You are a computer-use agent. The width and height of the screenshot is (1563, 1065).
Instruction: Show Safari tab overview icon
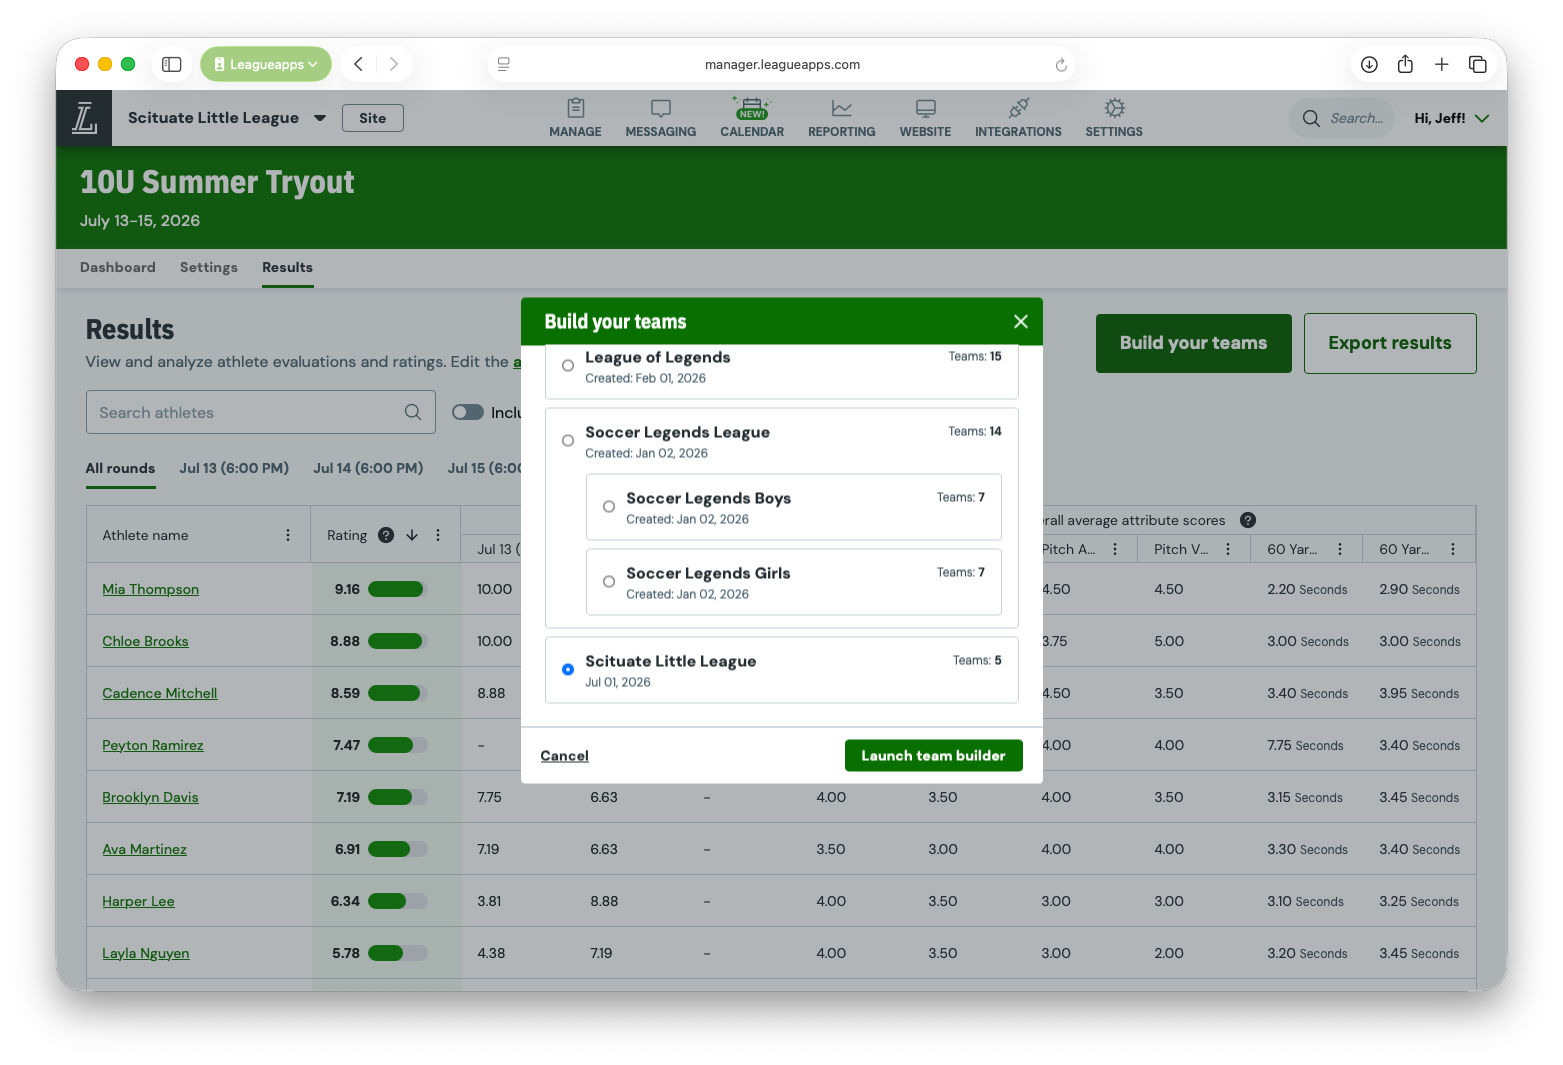coord(1478,64)
